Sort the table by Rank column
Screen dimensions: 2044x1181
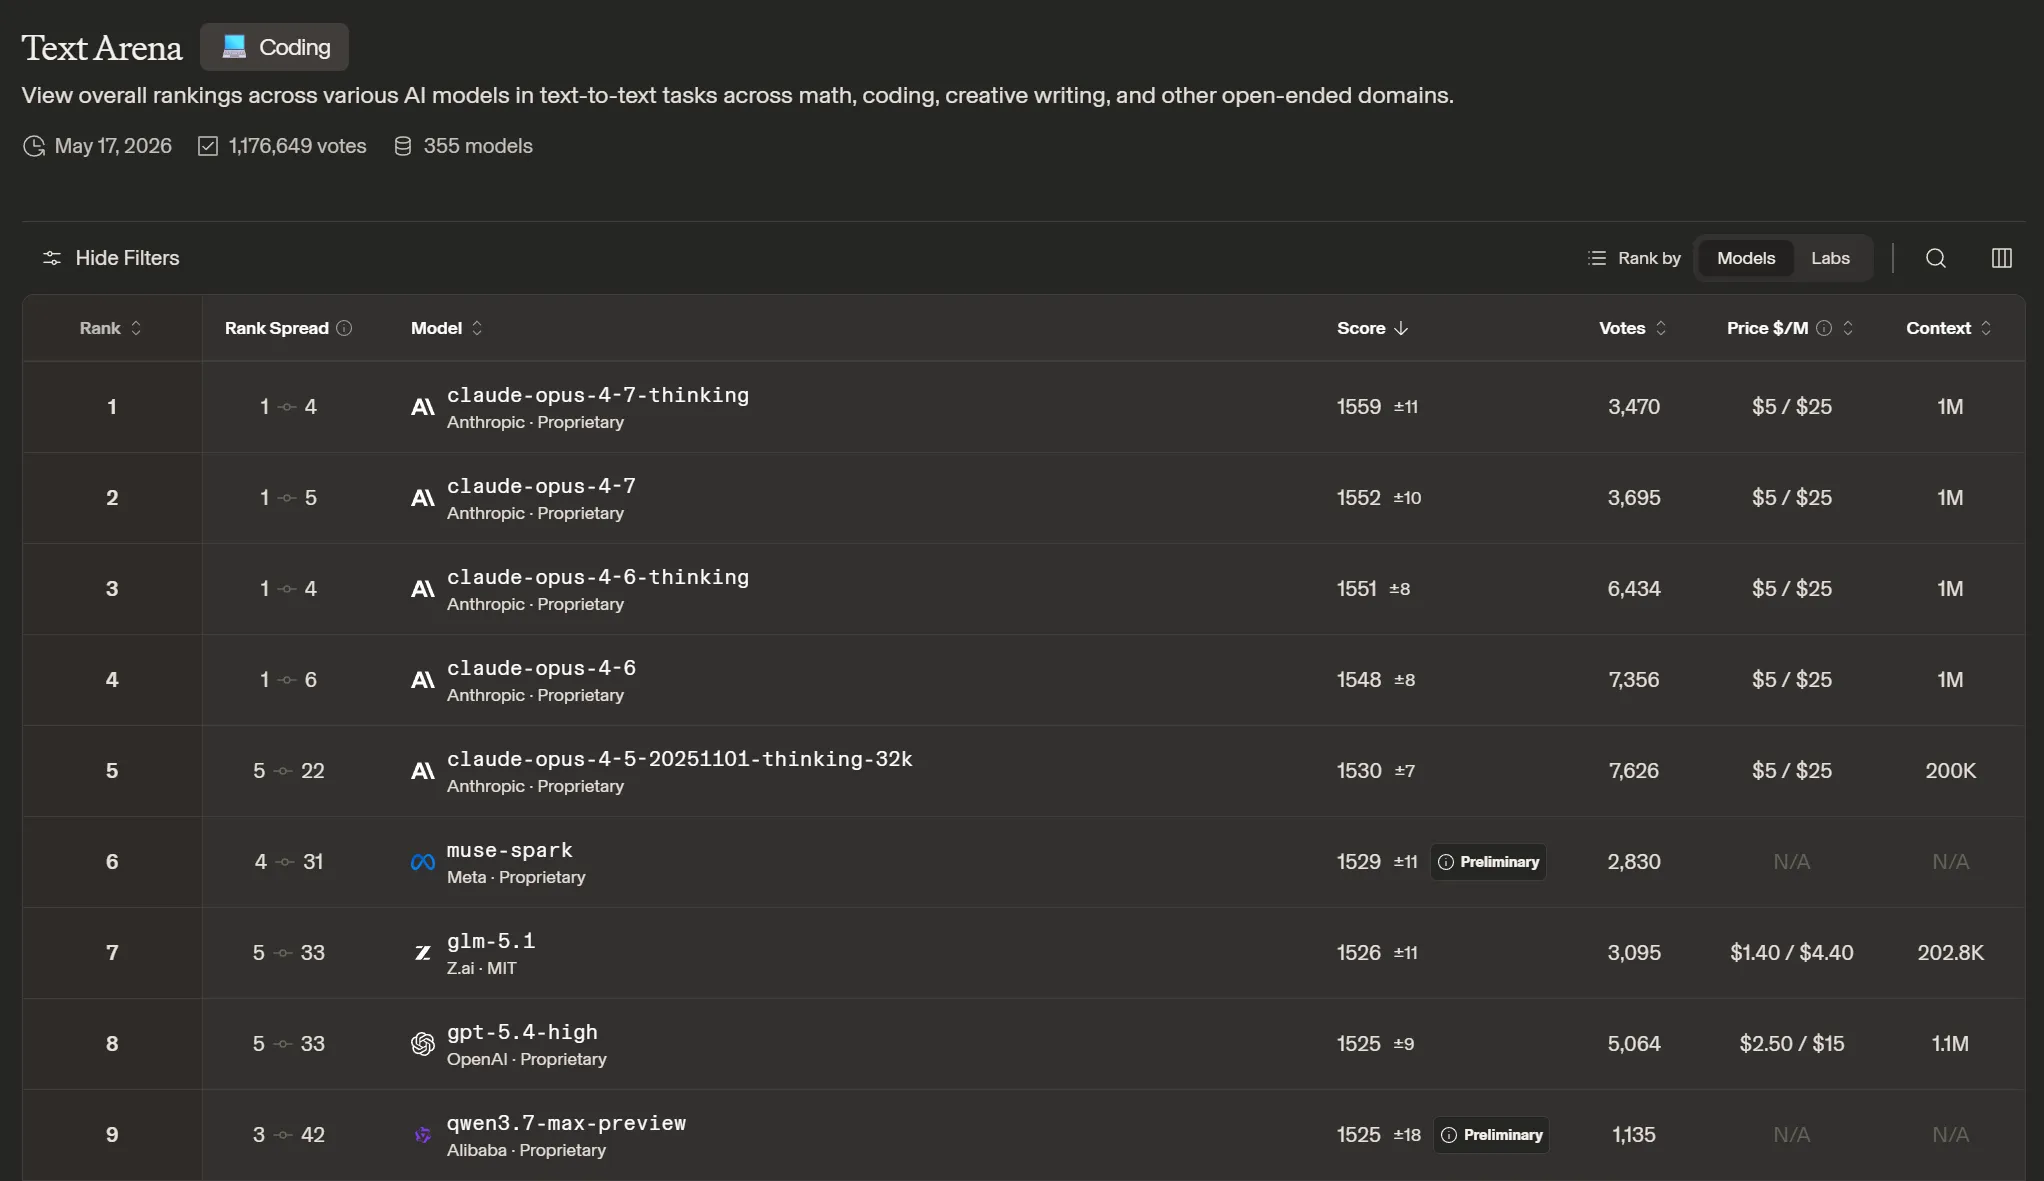click(x=111, y=328)
